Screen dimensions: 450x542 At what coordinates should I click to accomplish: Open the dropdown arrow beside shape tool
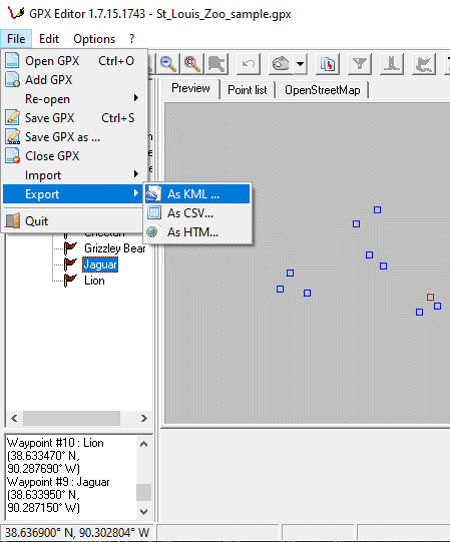pos(300,64)
